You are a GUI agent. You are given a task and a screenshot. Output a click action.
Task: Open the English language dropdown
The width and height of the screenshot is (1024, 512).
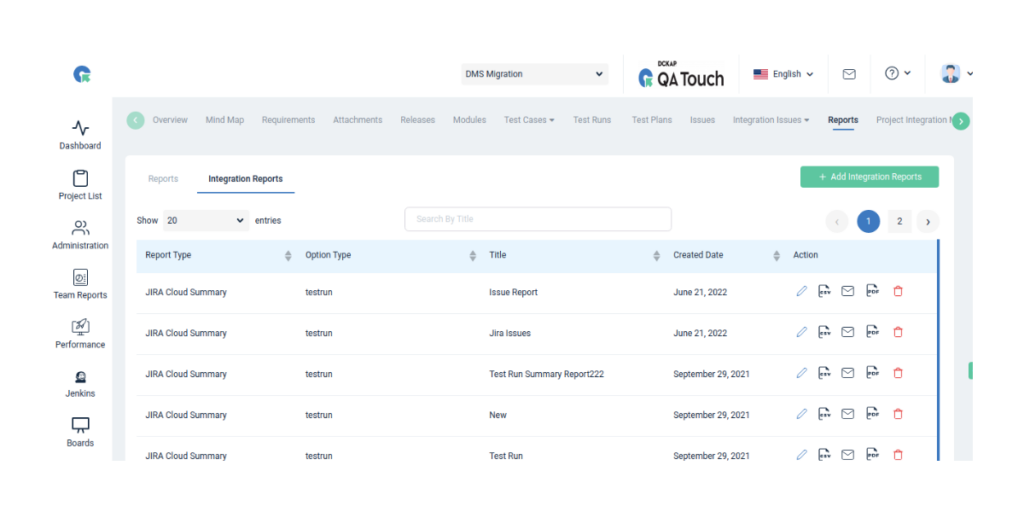pyautogui.click(x=783, y=74)
